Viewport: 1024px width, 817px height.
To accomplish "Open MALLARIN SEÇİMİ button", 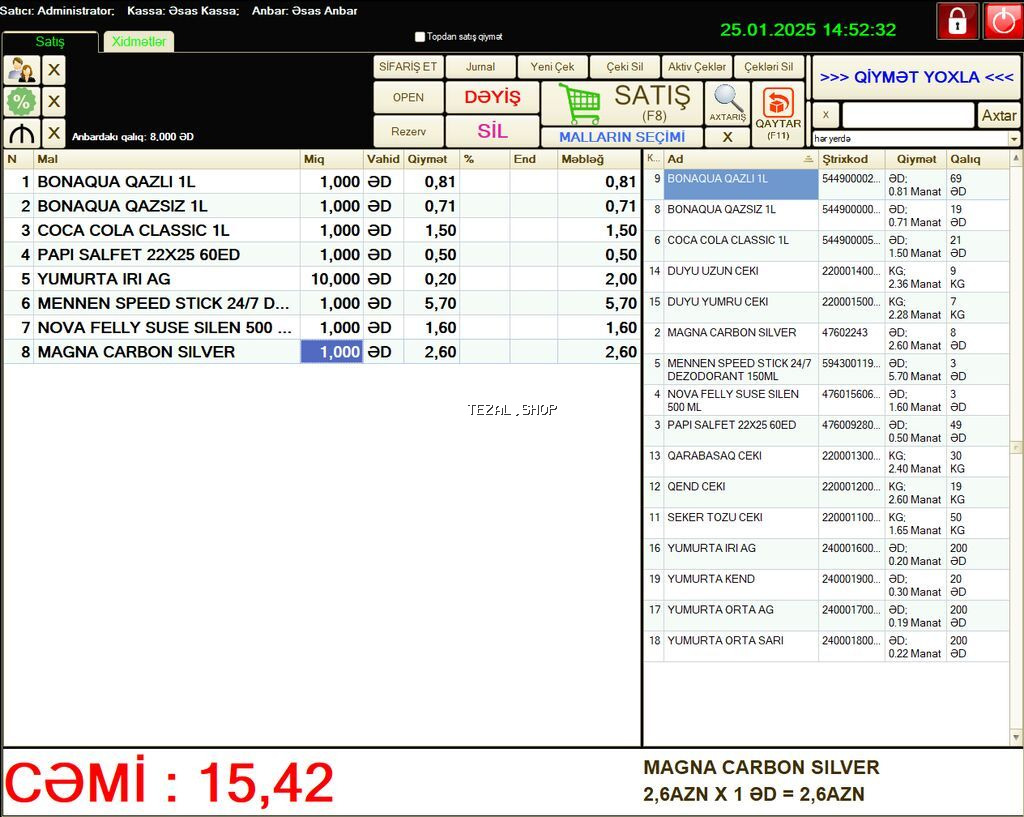I will 622,137.
